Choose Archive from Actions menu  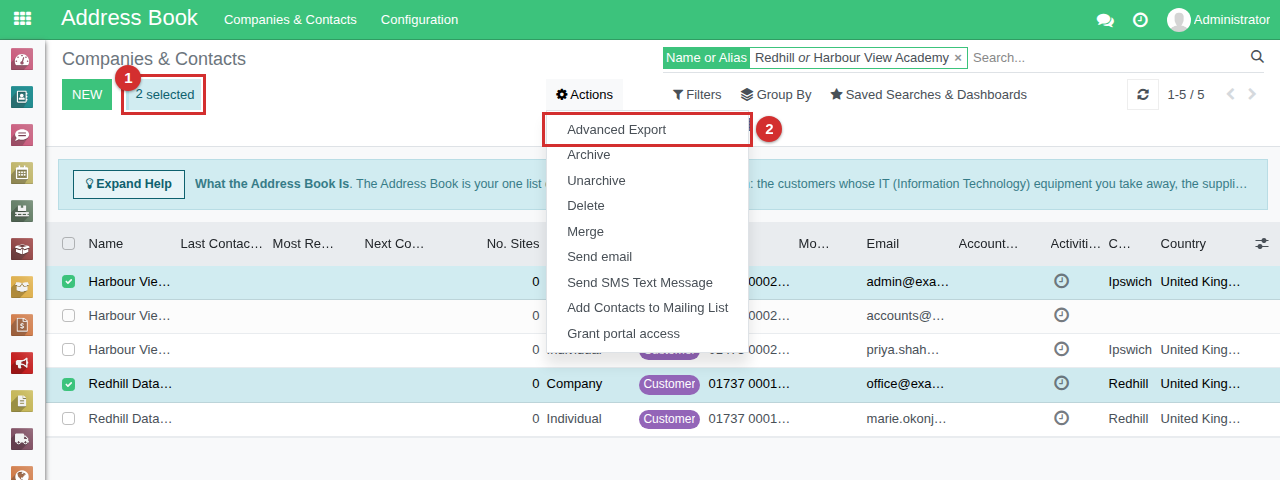pos(647,155)
